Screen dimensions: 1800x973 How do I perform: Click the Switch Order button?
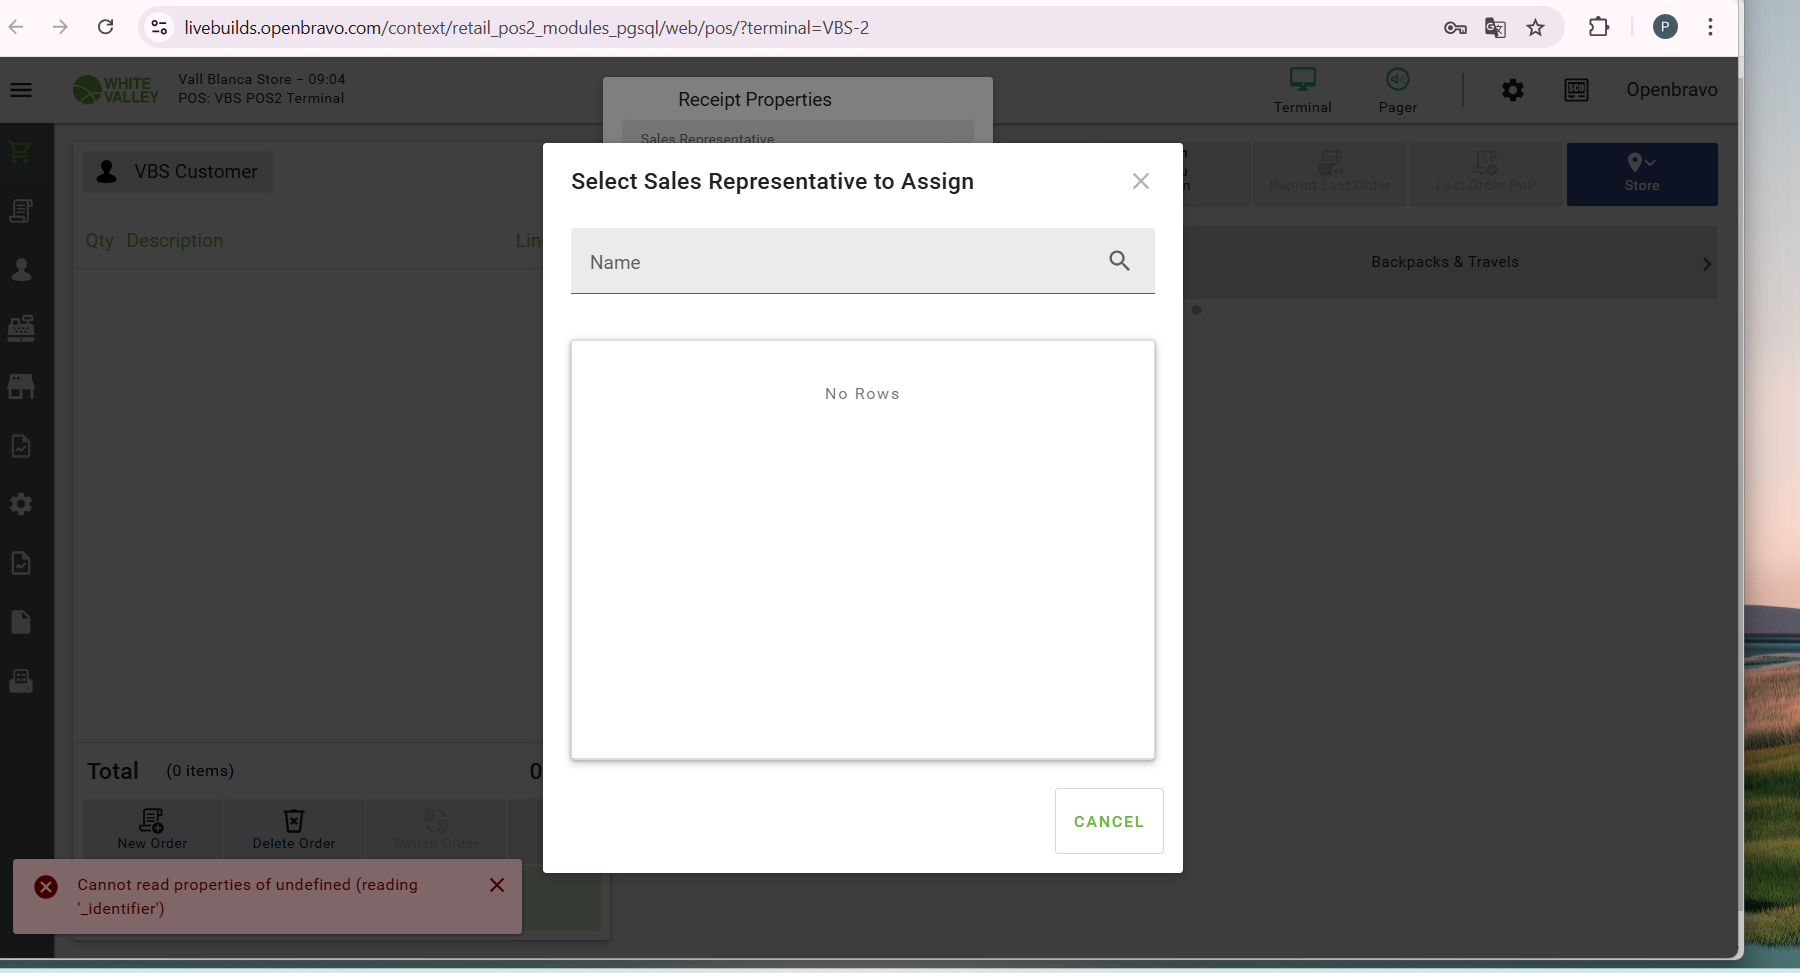click(436, 828)
